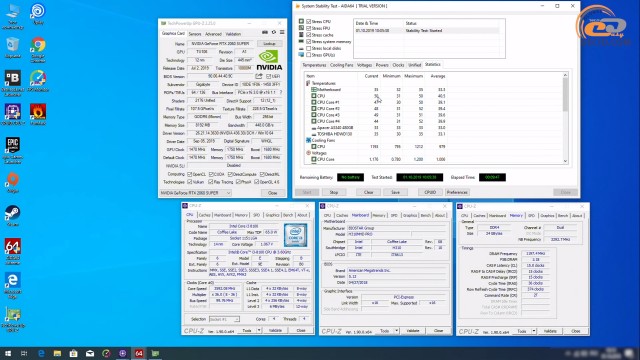Open the This PC desktop icon
The image size is (640, 360).
click(13, 16)
